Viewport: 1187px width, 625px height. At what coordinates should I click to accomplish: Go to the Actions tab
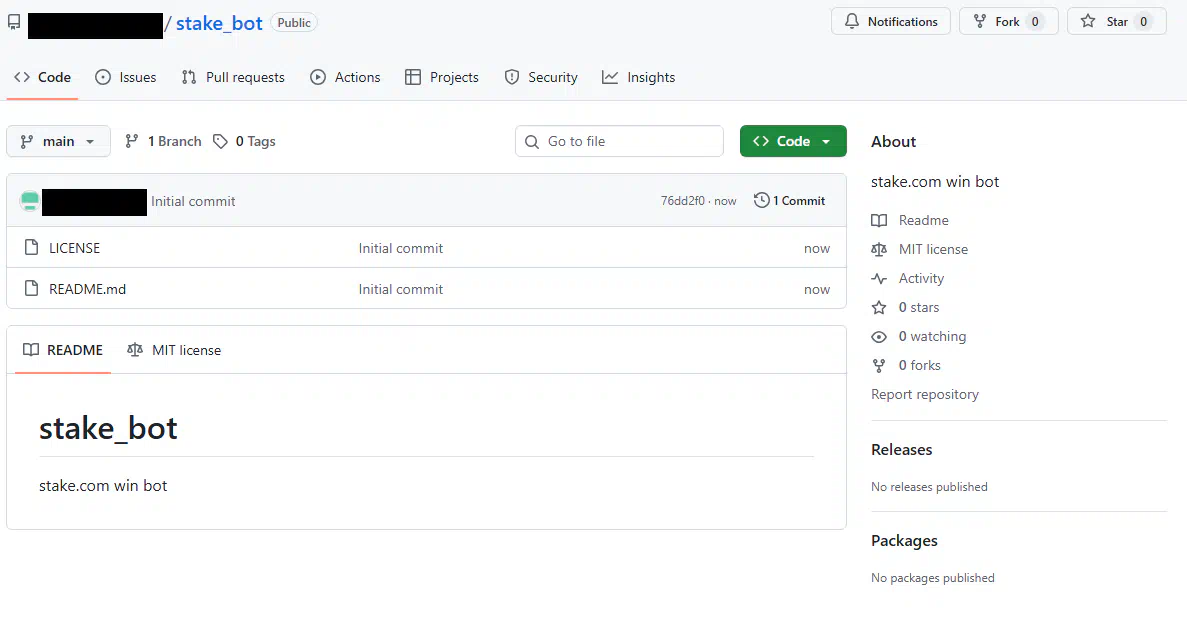[x=345, y=77]
